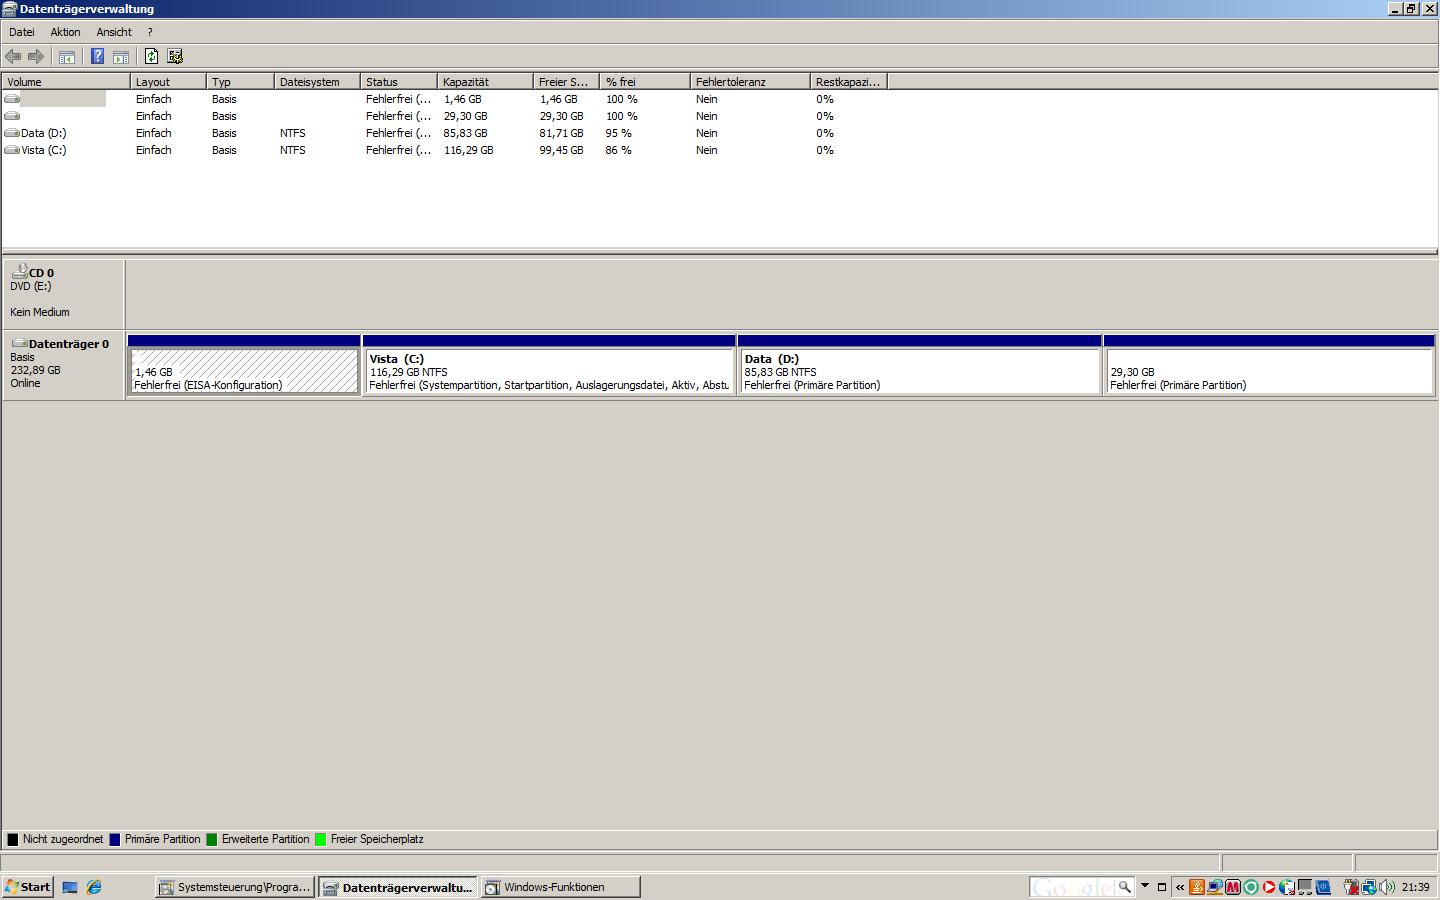
Task: Switch to Windows-Funktionen taskbar button
Action: tap(561, 887)
